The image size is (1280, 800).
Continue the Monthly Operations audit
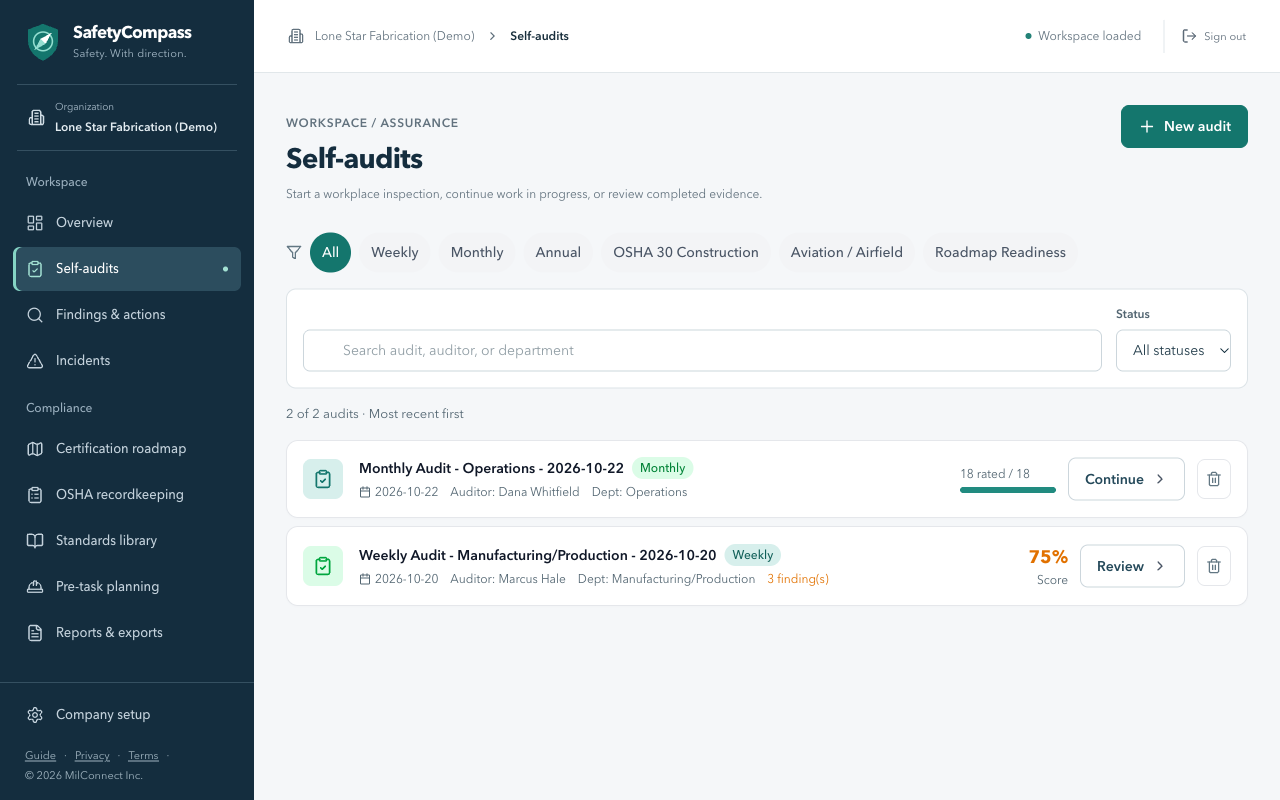pyautogui.click(x=1126, y=479)
